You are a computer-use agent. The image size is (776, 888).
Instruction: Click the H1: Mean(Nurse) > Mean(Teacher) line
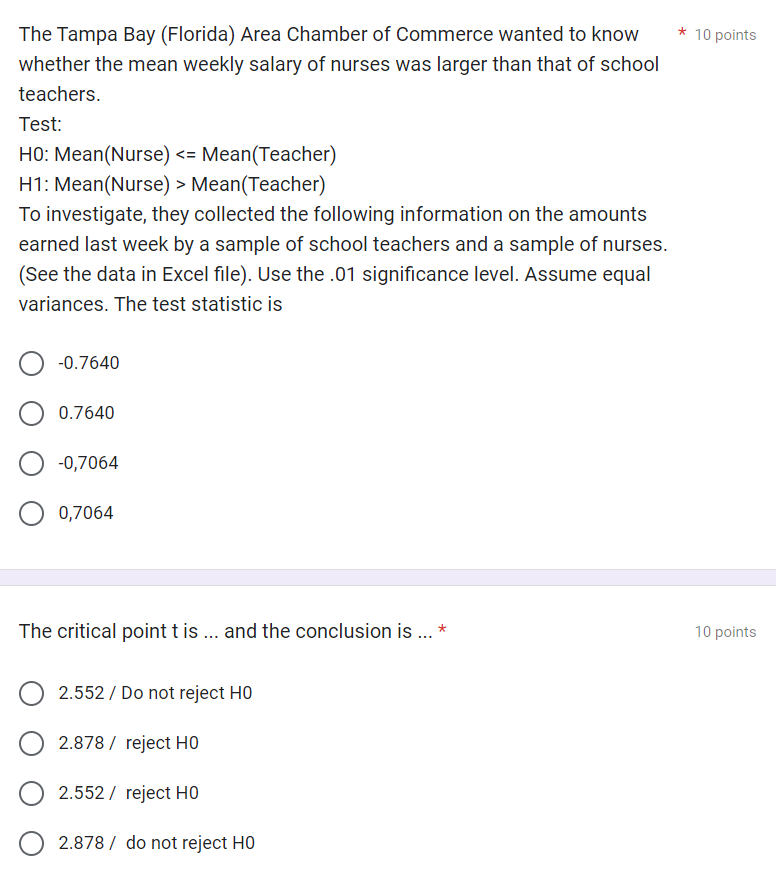coord(172,184)
